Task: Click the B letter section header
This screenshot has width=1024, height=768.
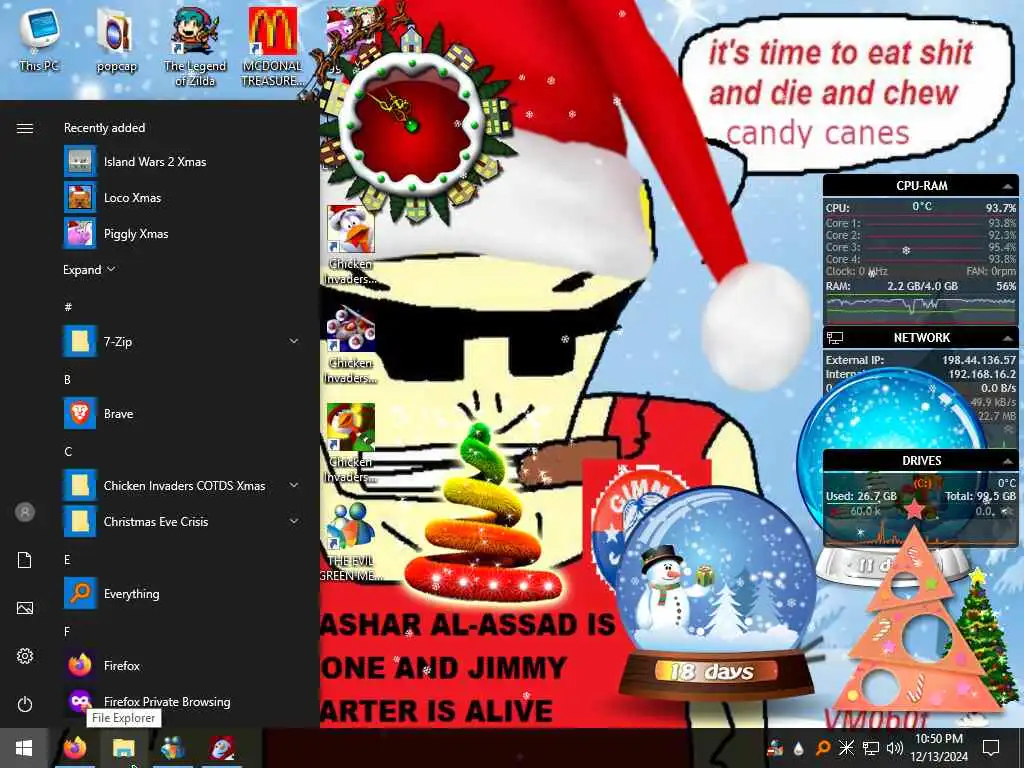Action: [x=67, y=379]
